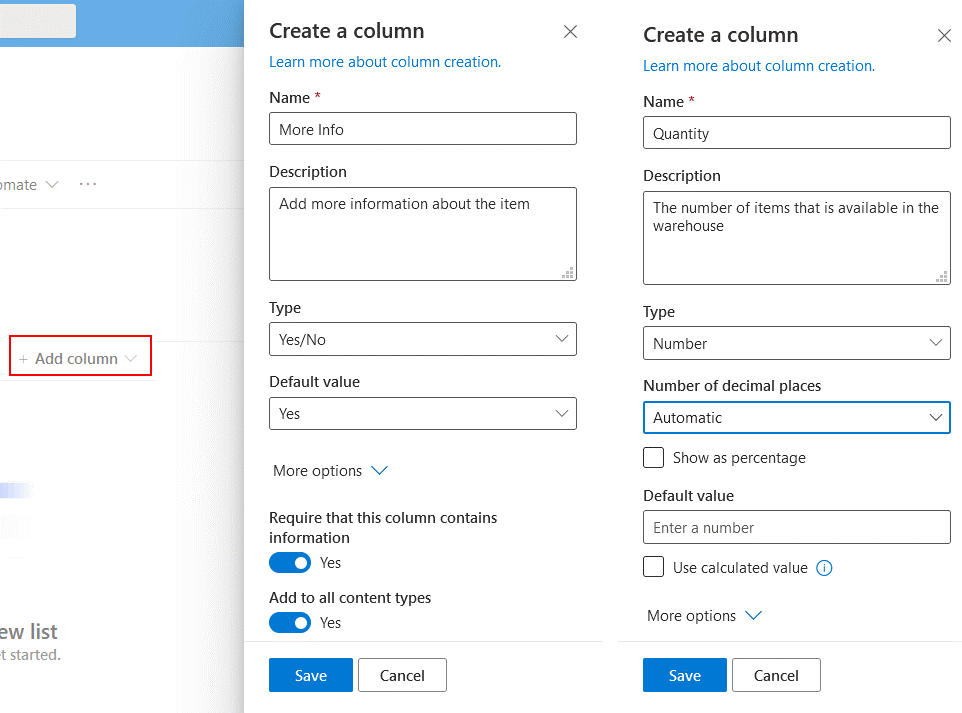Click the Add column button
962x713 pixels.
[80, 358]
